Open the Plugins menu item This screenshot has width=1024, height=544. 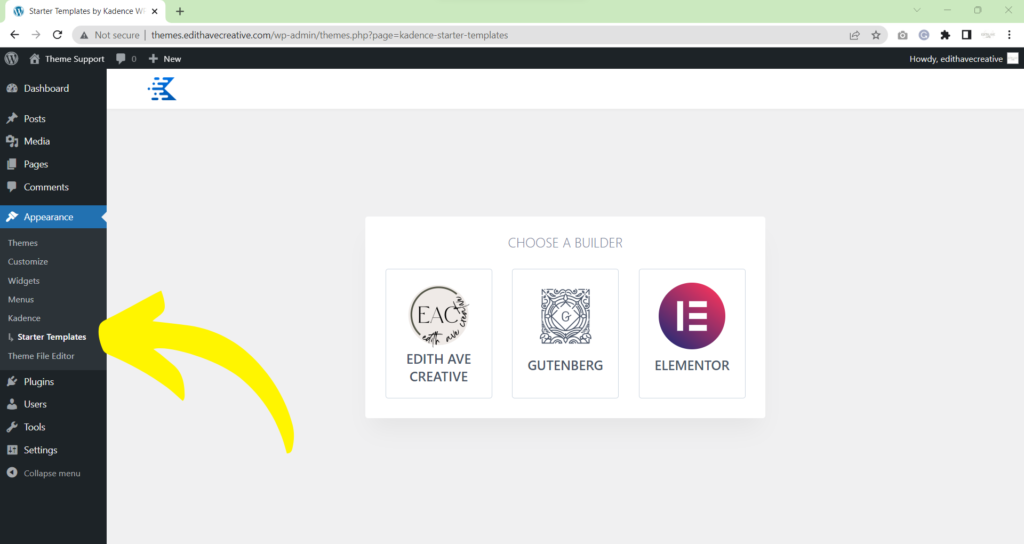pos(39,382)
